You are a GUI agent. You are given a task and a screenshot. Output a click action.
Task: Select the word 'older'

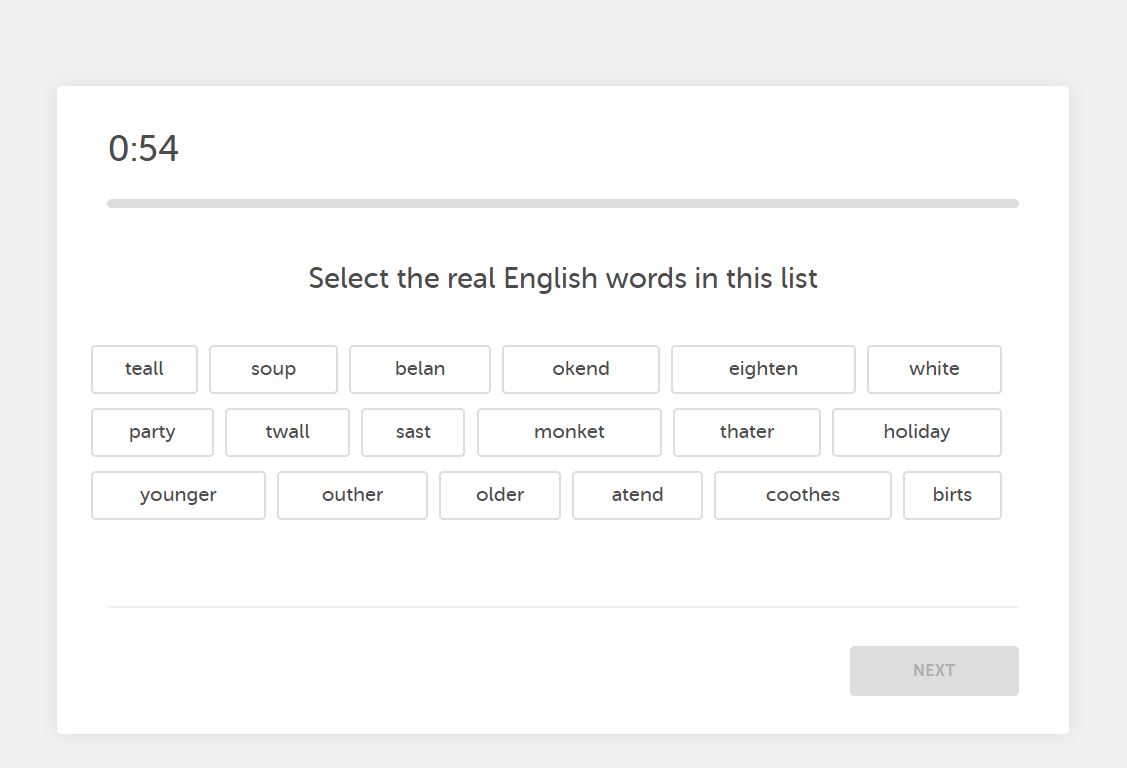pos(499,495)
